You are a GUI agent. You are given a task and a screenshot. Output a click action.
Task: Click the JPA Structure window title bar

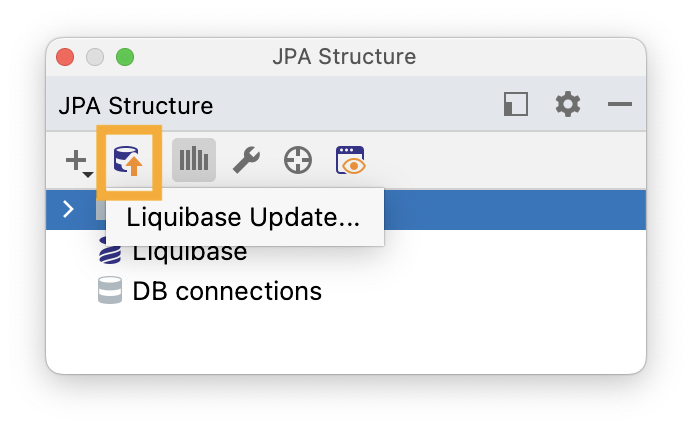[344, 56]
